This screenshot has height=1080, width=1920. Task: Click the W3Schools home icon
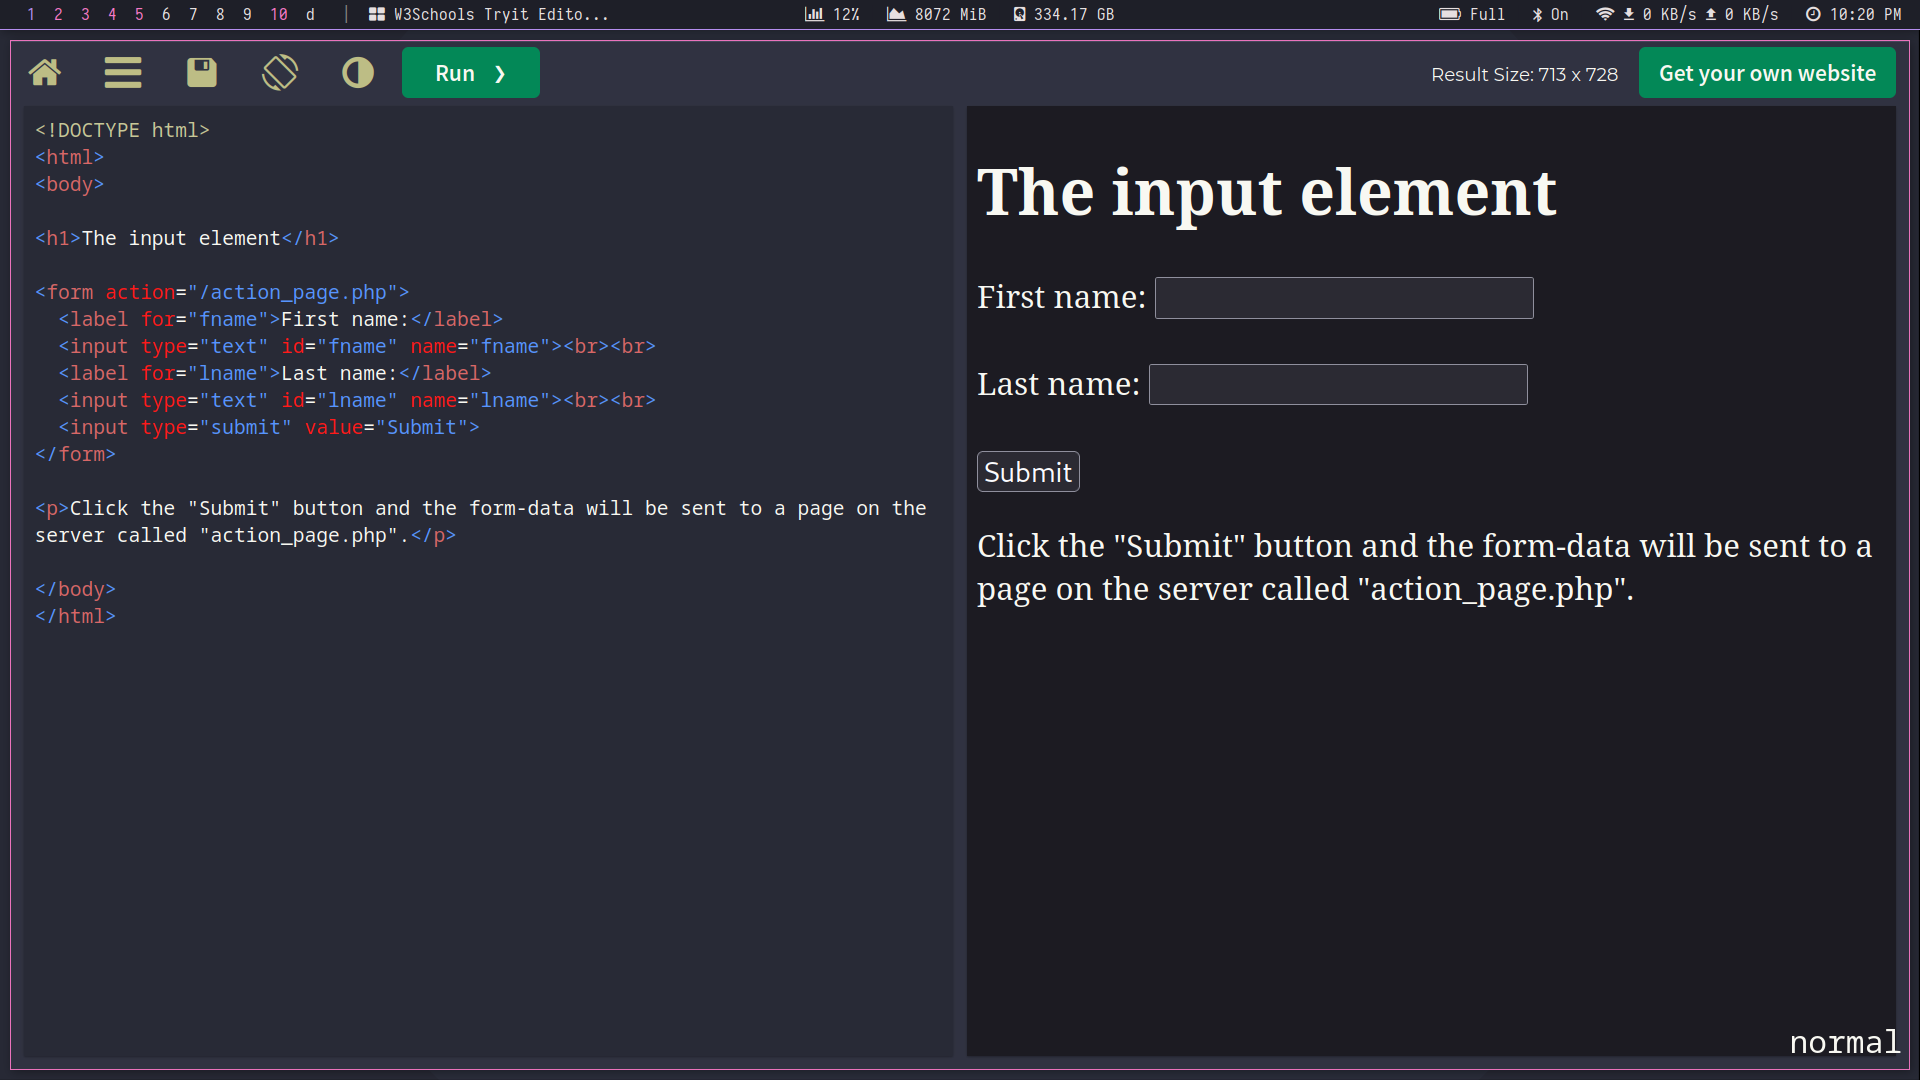pyautogui.click(x=45, y=73)
